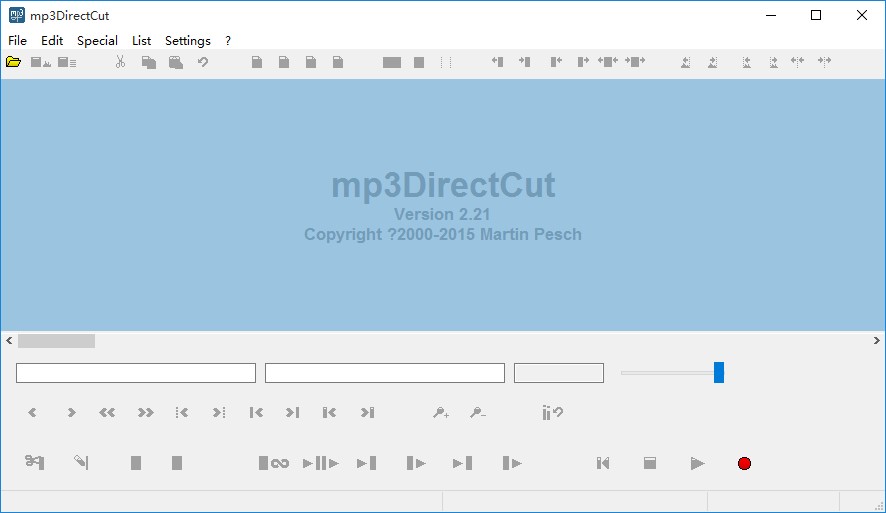Open the File menu
The height and width of the screenshot is (513, 886).
click(18, 41)
